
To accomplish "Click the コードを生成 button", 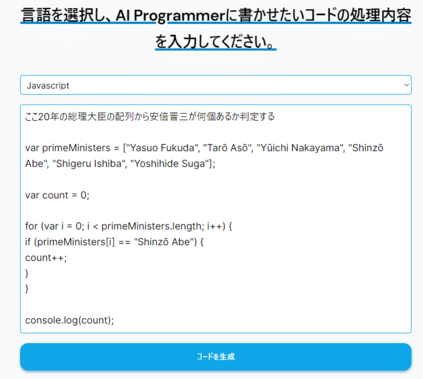I will [216, 357].
